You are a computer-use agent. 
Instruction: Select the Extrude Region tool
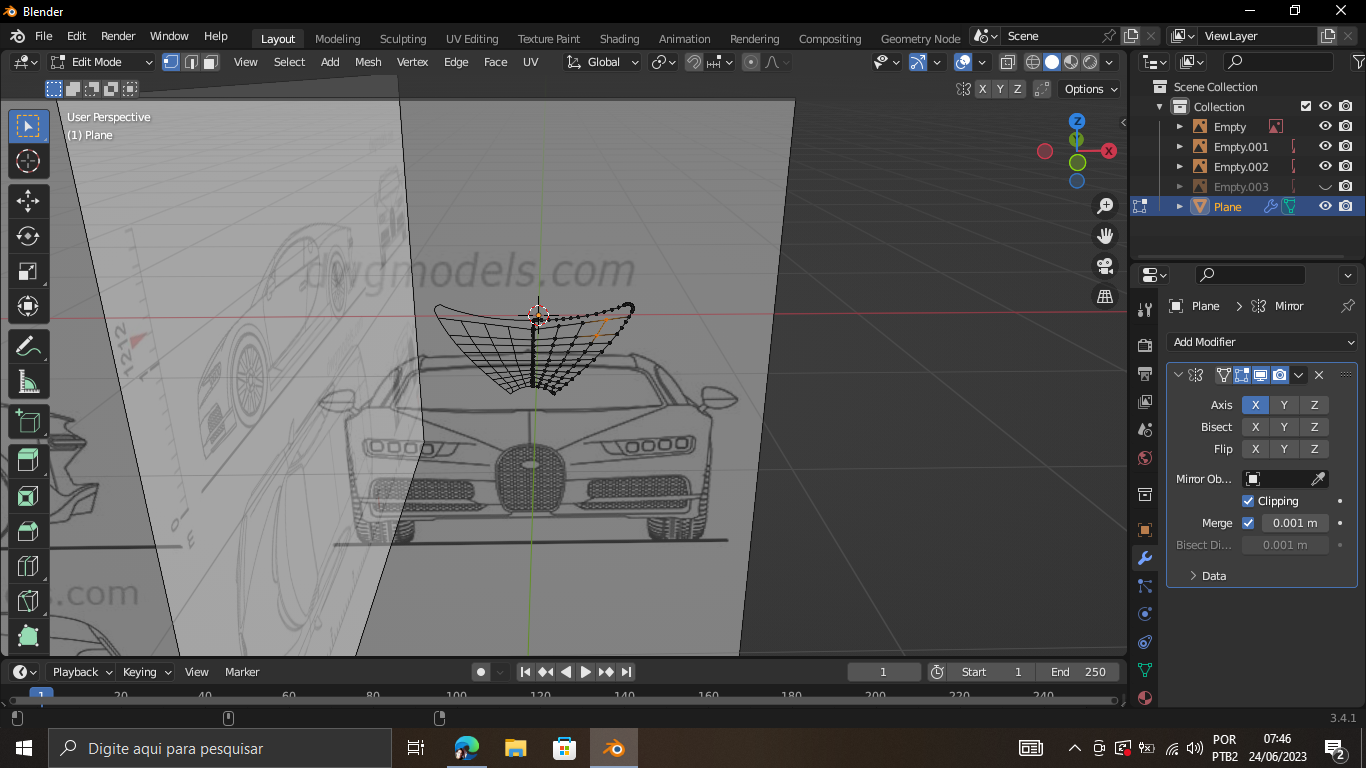[28, 461]
